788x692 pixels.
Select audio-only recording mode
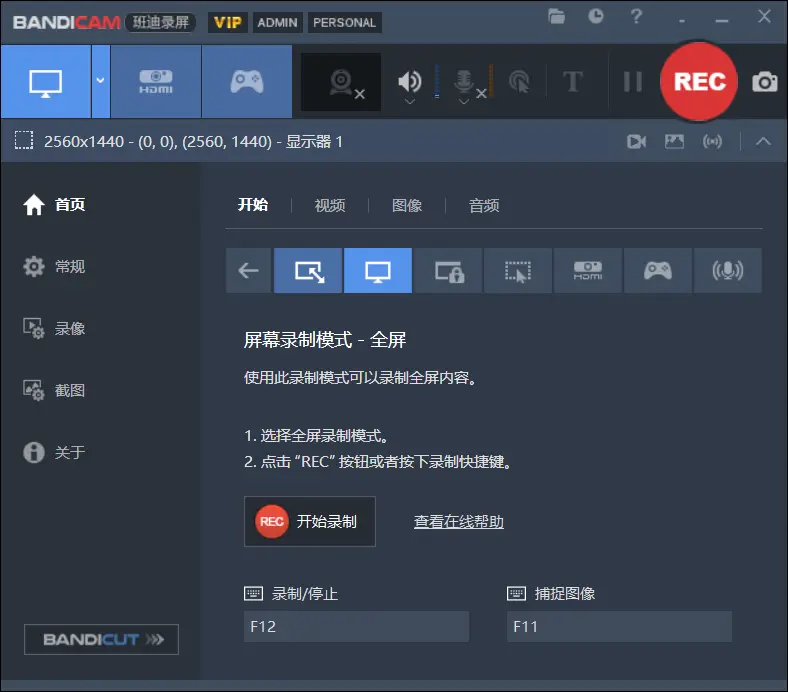(x=728, y=270)
